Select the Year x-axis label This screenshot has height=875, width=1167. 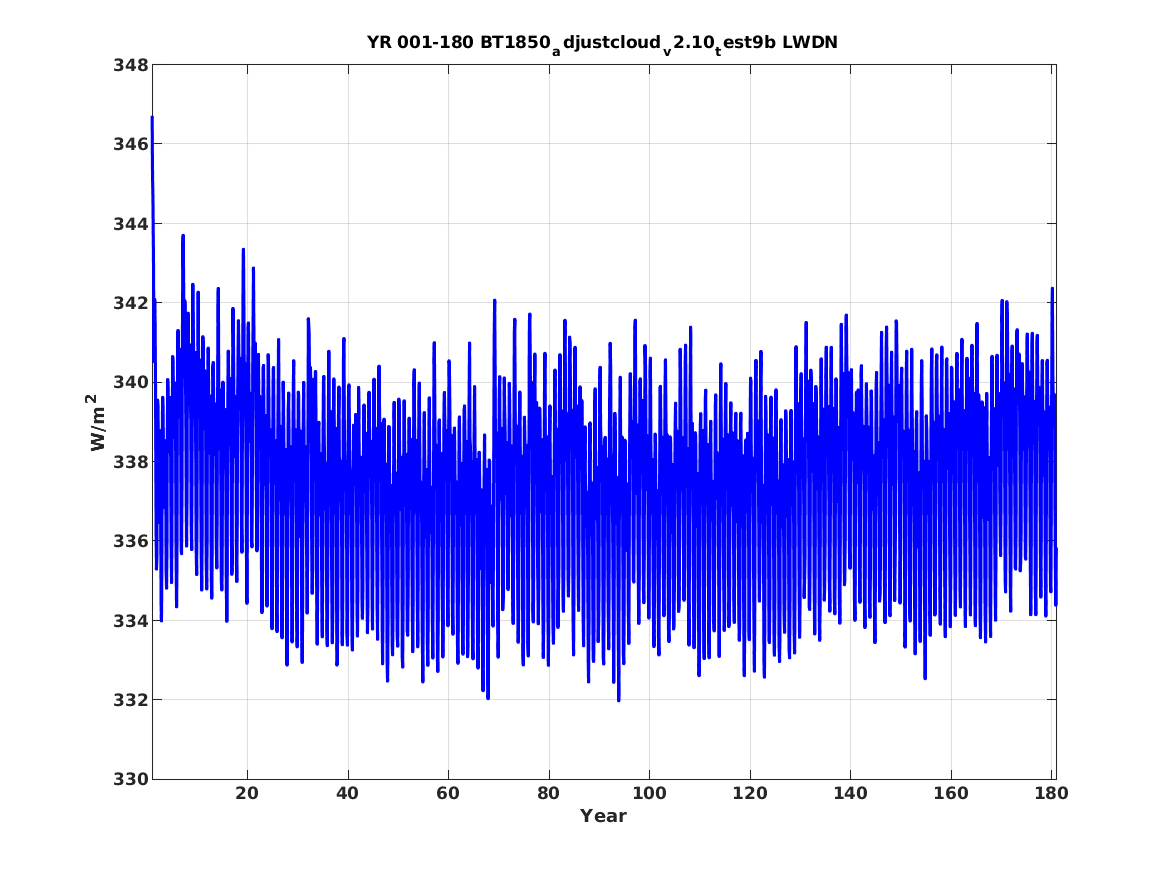click(603, 816)
